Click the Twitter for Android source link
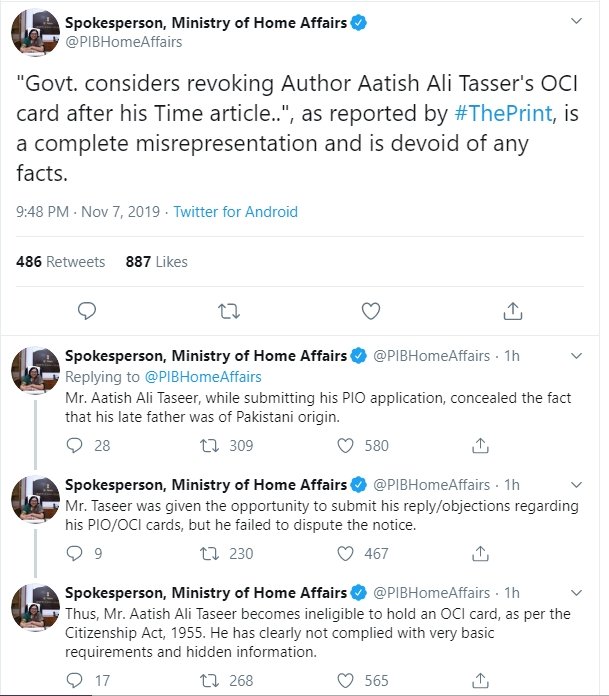Viewport: 609px width, 696px height. tap(235, 212)
